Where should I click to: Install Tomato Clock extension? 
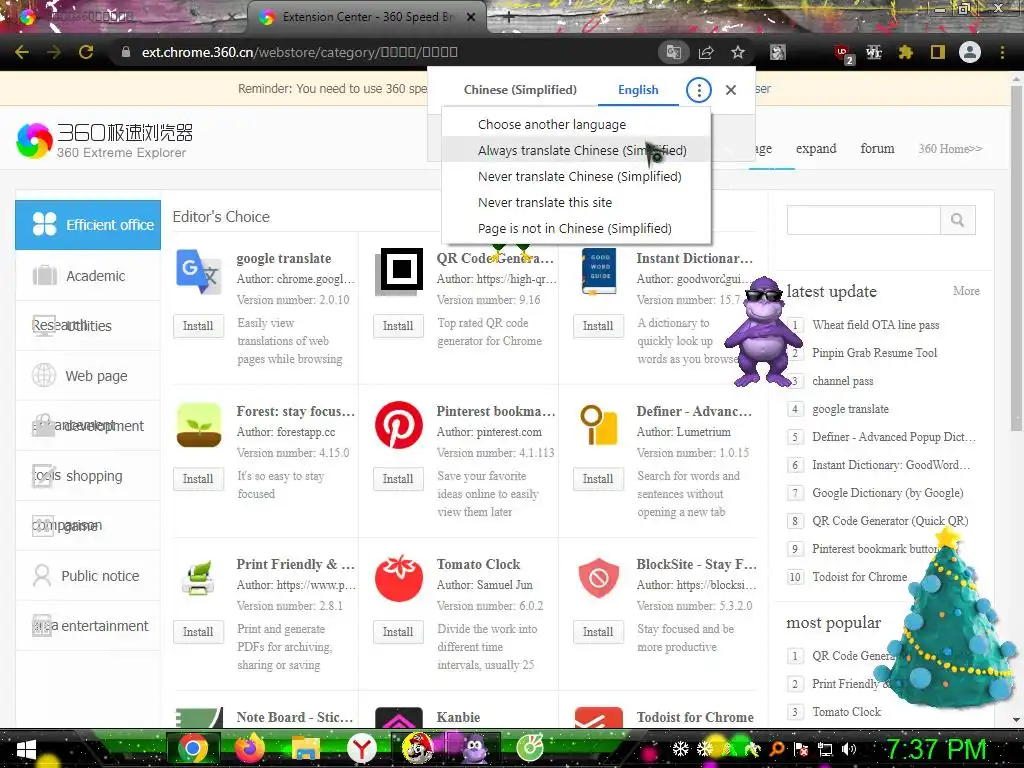click(x=398, y=632)
